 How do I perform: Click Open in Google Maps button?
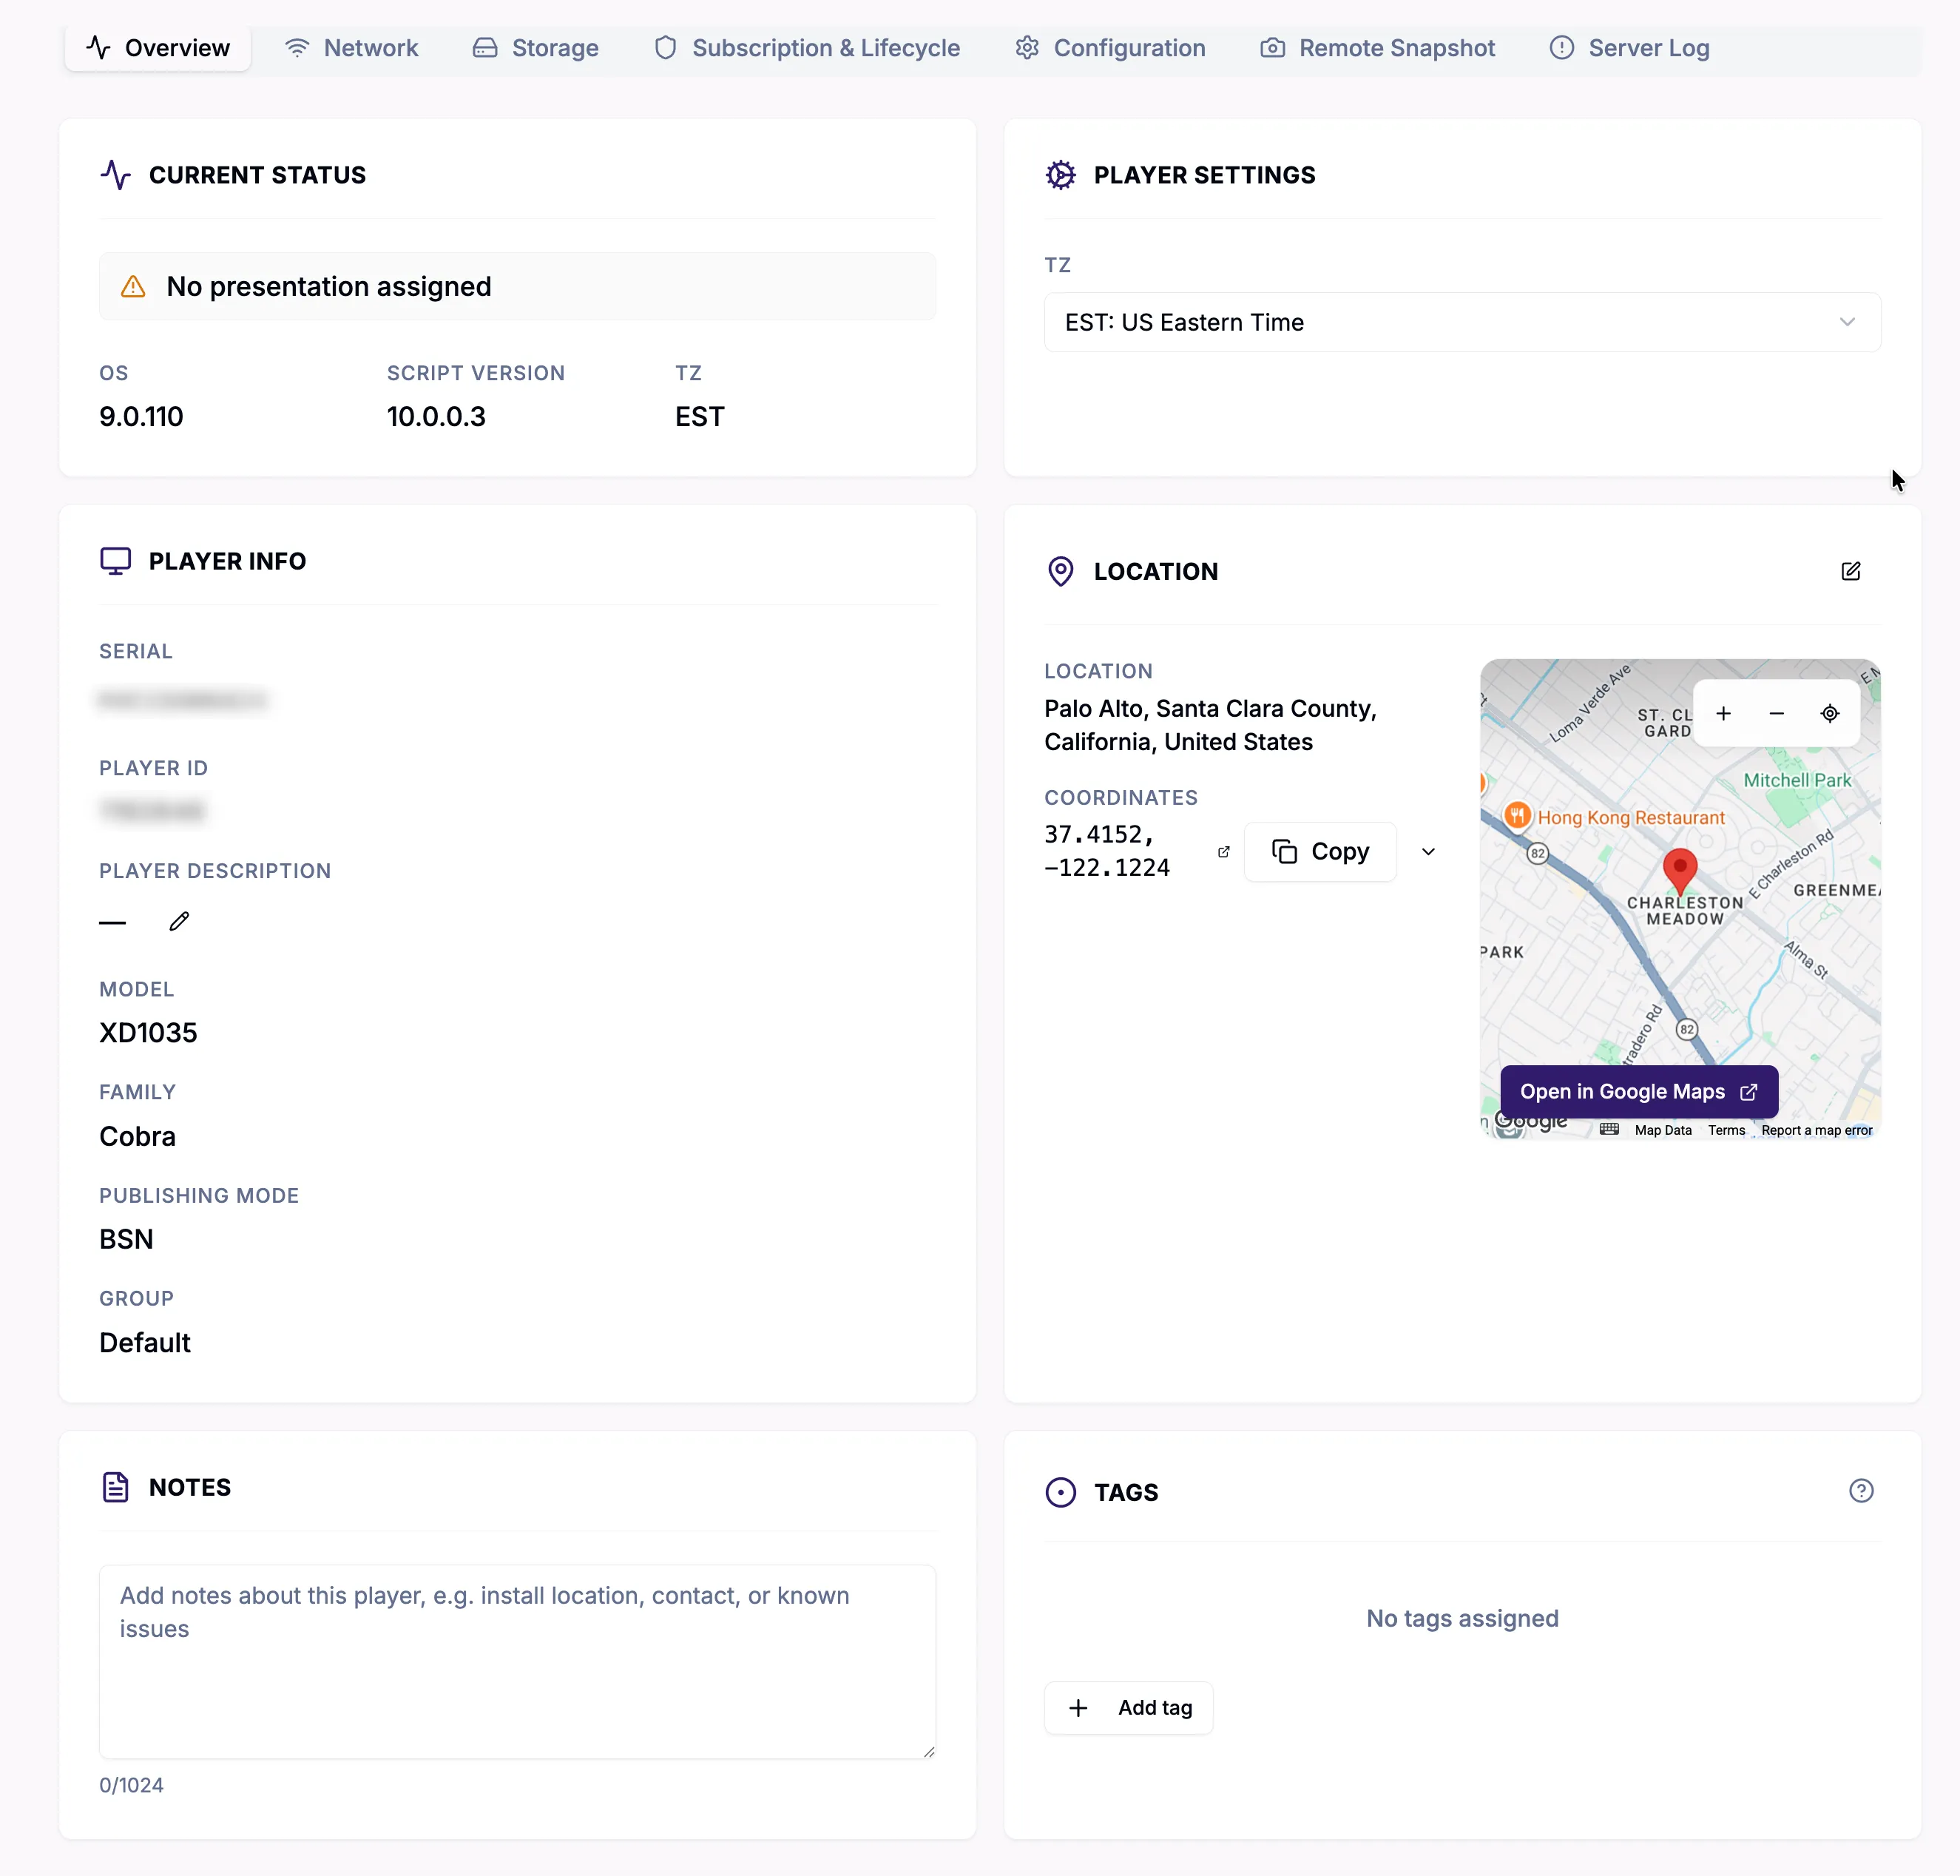click(x=1638, y=1091)
